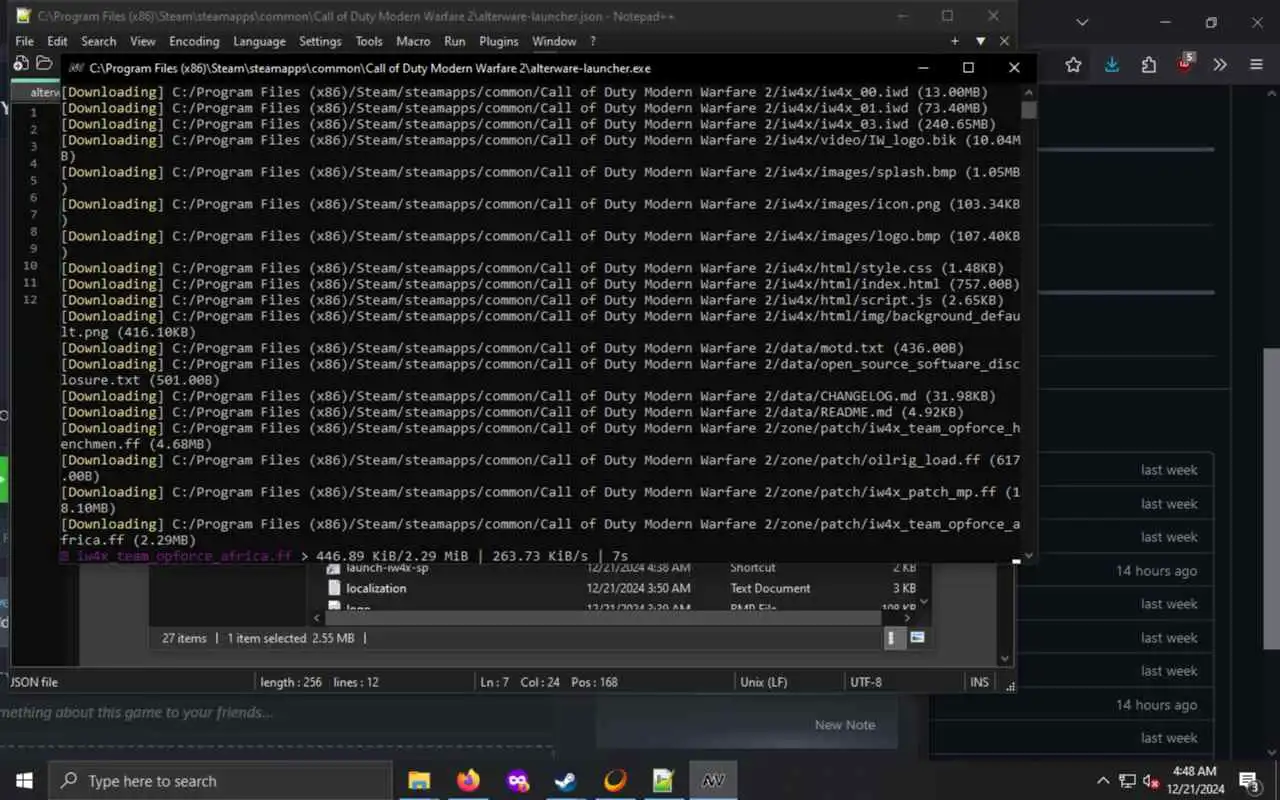
Task: Click the Open file icon in Notepad++ toolbar
Action: [x=44, y=64]
